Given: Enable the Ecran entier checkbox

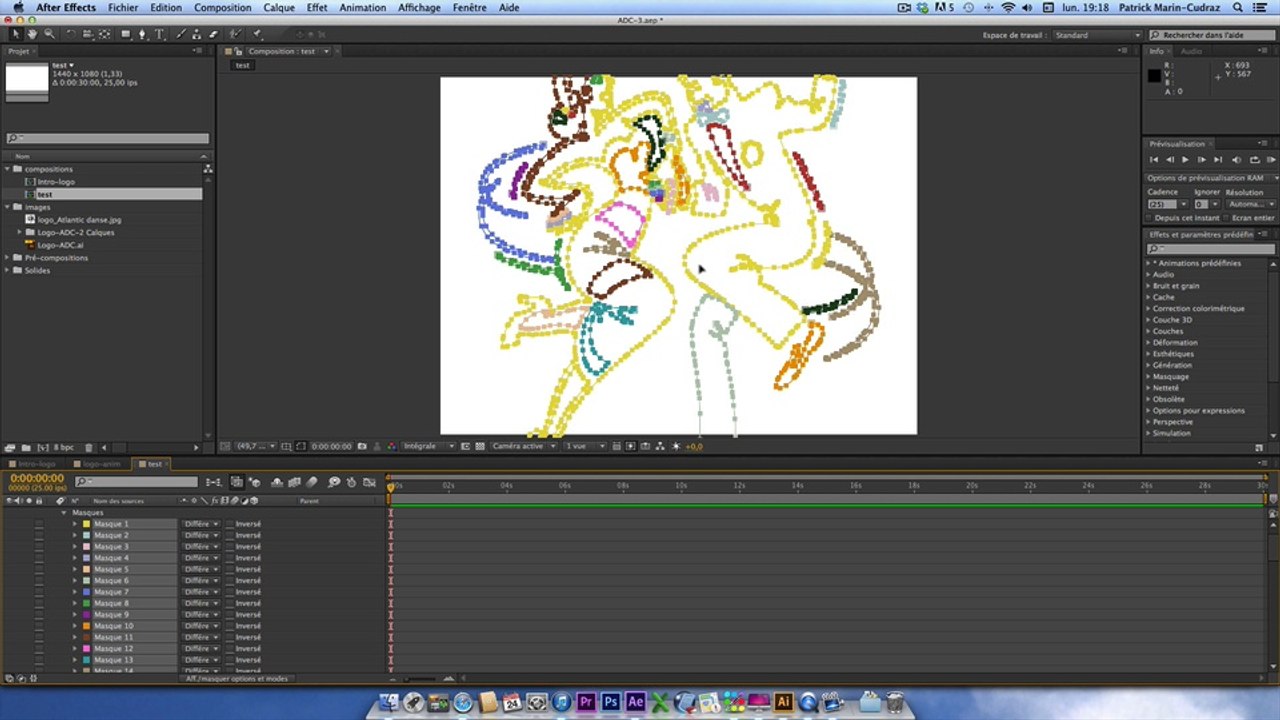Looking at the screenshot, I should pos(1226,218).
